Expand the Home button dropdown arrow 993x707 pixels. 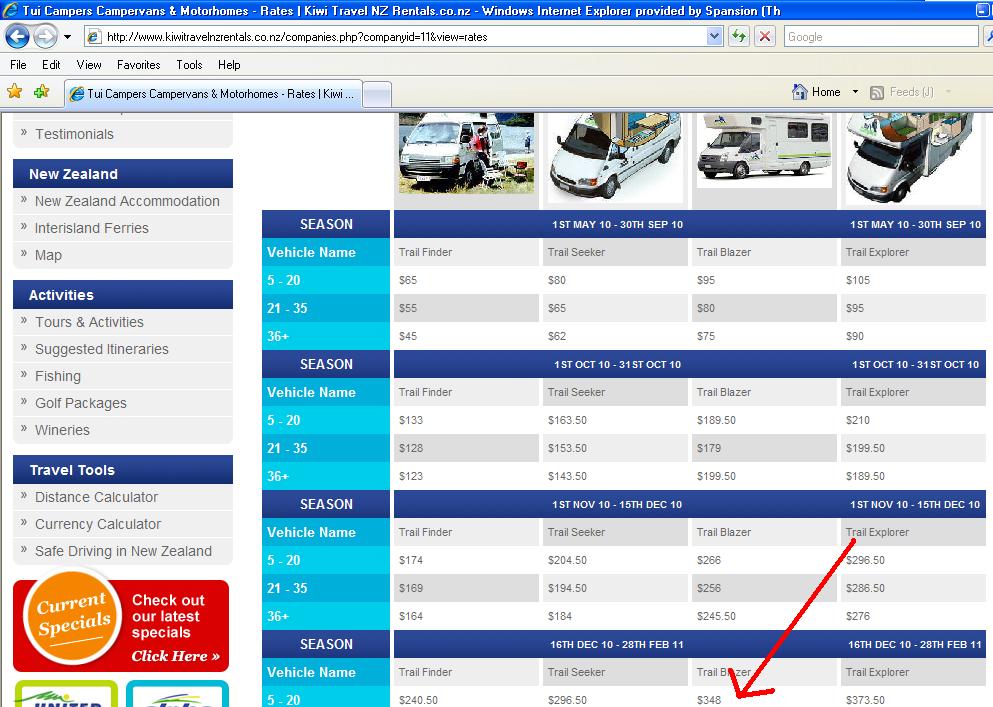coord(855,92)
